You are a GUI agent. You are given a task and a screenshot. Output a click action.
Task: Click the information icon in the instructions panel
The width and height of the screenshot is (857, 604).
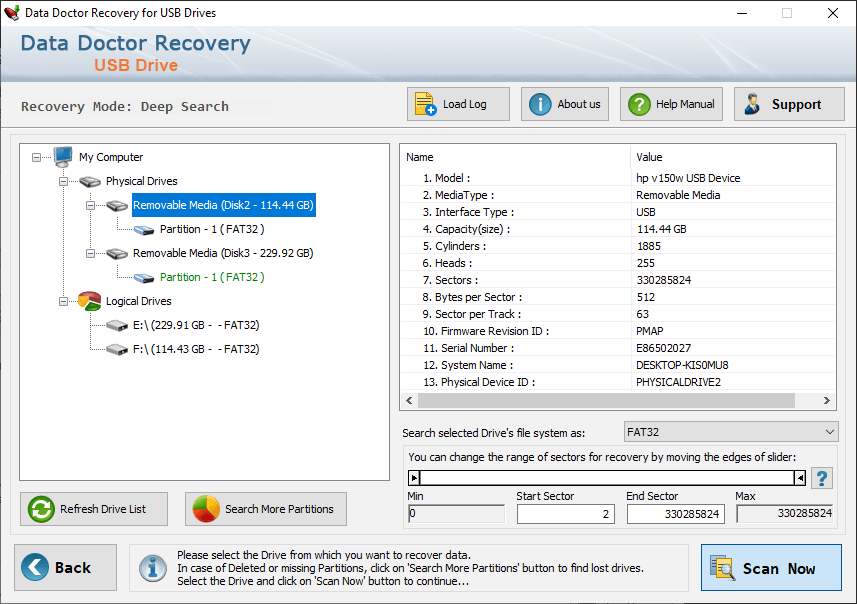[152, 568]
